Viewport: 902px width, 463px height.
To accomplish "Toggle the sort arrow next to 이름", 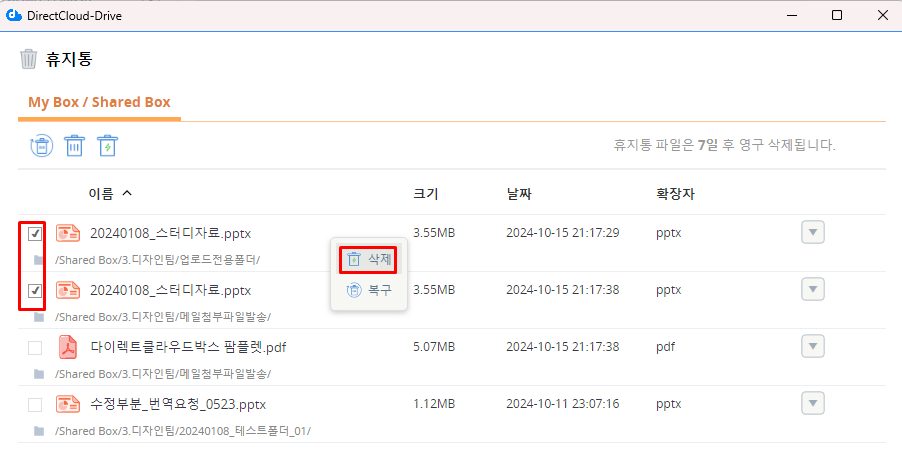I will point(127,193).
